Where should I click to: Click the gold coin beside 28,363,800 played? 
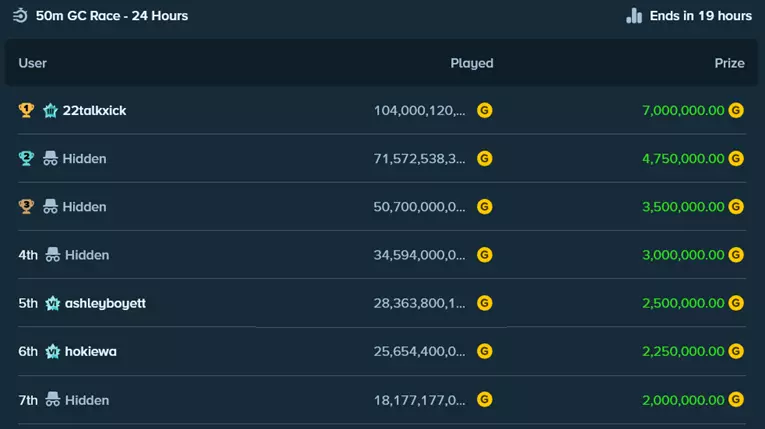(484, 303)
